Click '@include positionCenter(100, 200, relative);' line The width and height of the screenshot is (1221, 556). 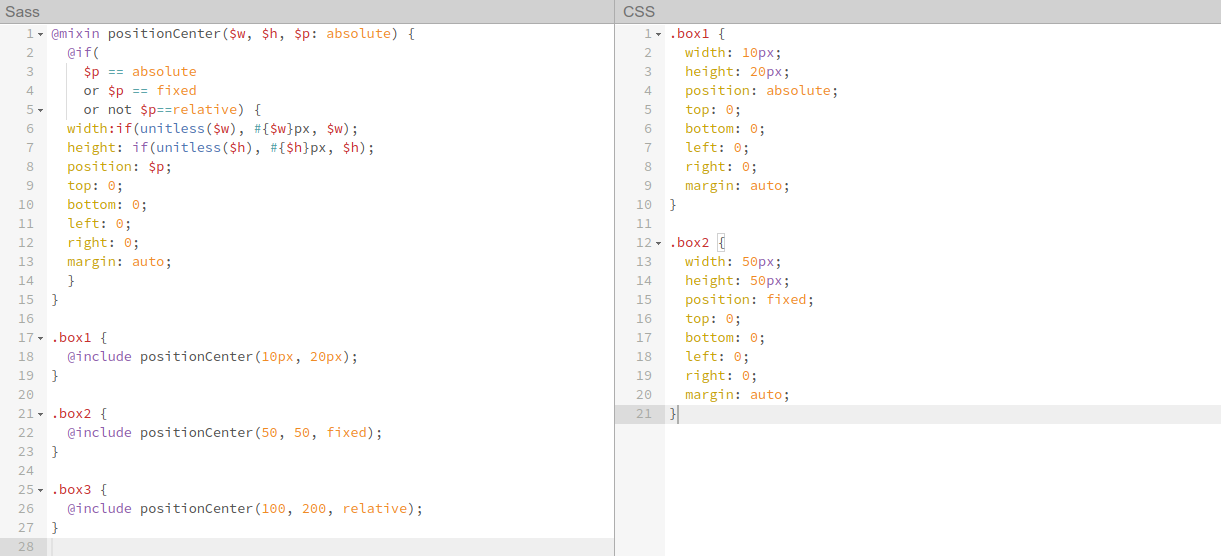pyautogui.click(x=245, y=508)
